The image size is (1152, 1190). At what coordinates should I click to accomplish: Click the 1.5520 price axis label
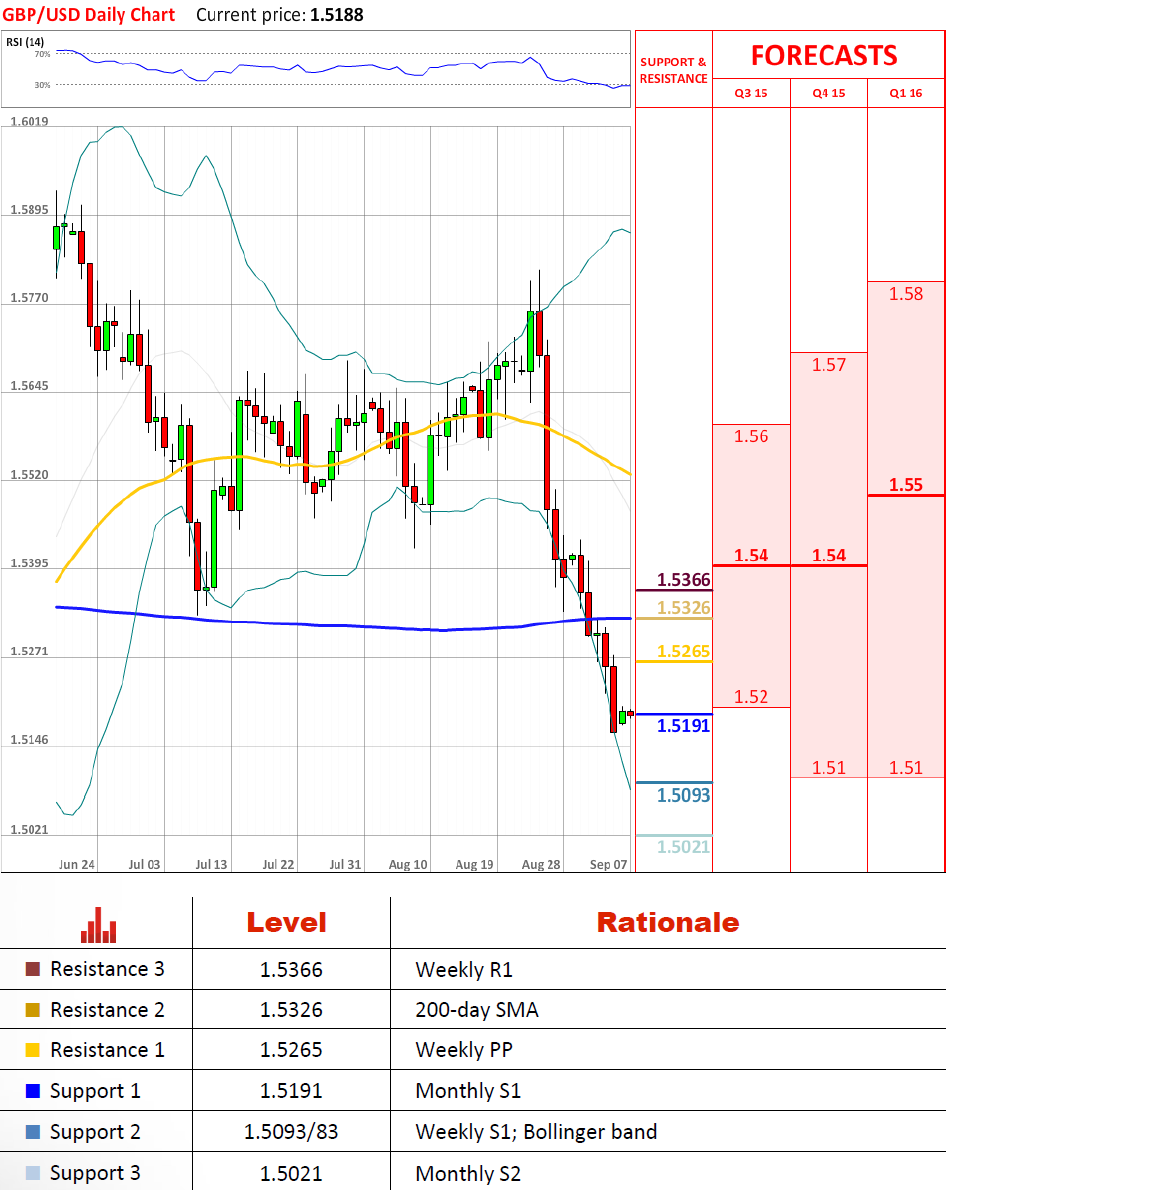coord(30,475)
